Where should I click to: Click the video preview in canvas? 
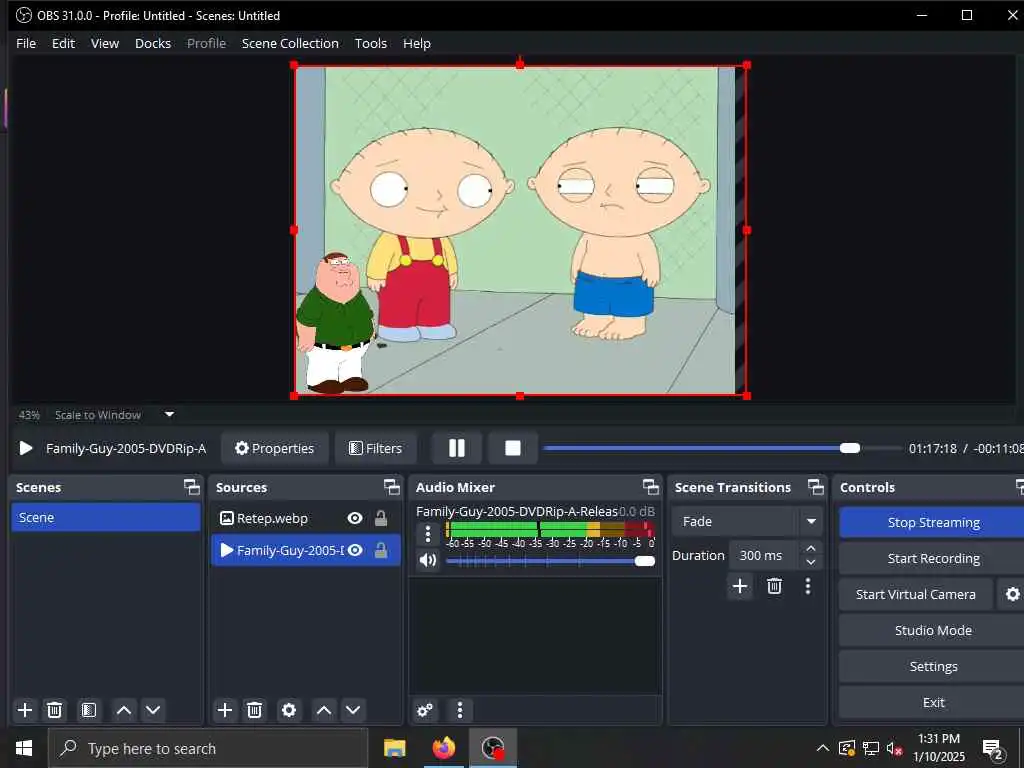point(520,230)
